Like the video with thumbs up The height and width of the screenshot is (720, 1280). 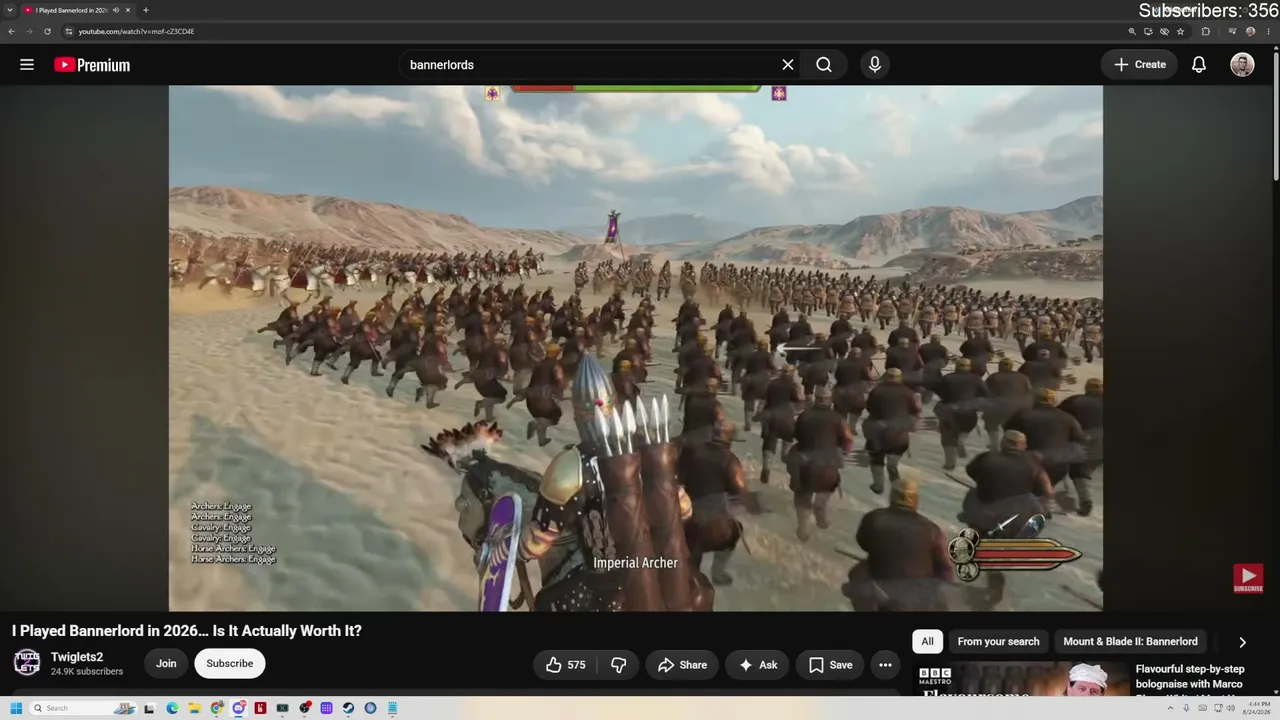pos(566,665)
